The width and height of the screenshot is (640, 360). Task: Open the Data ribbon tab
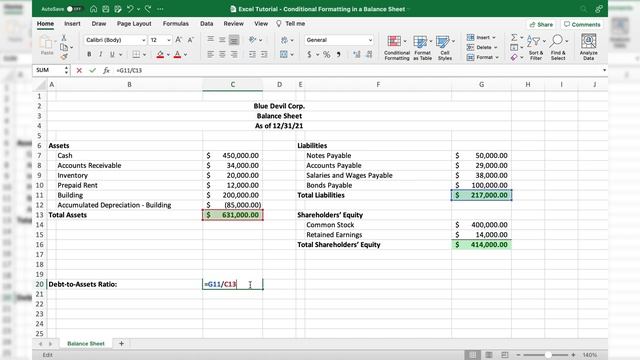[207, 24]
